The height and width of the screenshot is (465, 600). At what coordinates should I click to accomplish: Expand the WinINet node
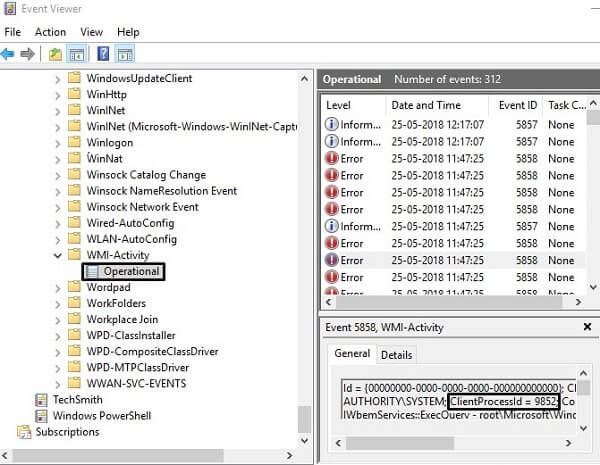pos(58,111)
